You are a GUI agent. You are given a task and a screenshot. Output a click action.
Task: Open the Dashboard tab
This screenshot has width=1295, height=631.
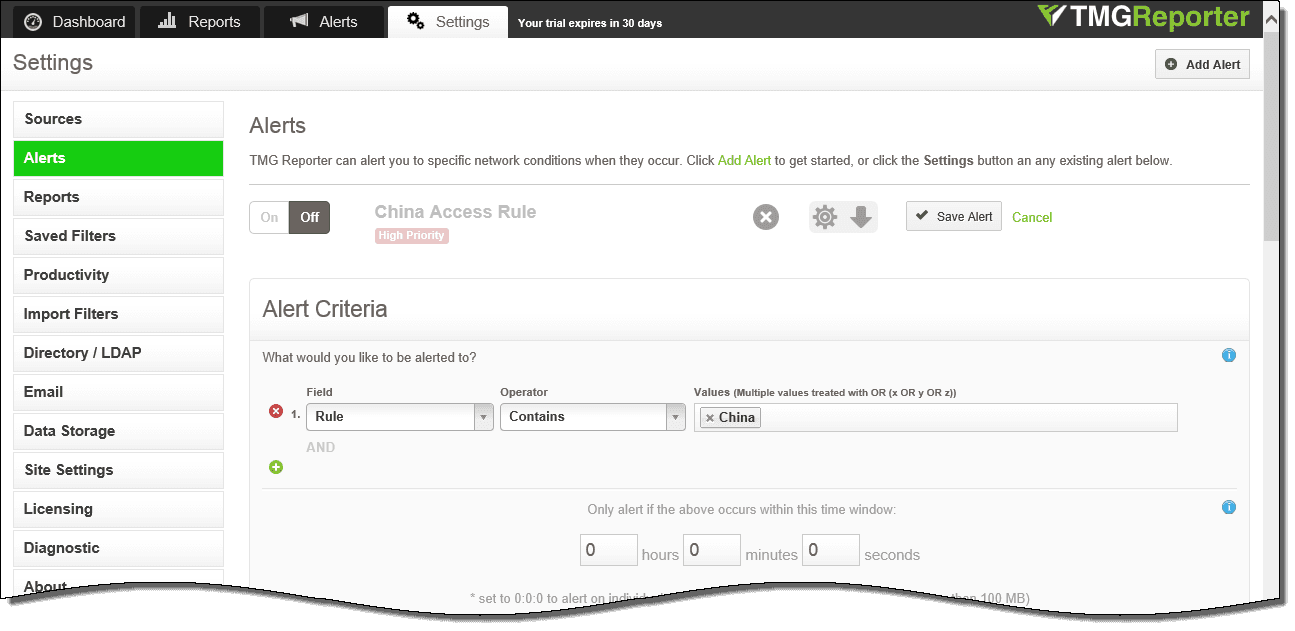tap(75, 21)
